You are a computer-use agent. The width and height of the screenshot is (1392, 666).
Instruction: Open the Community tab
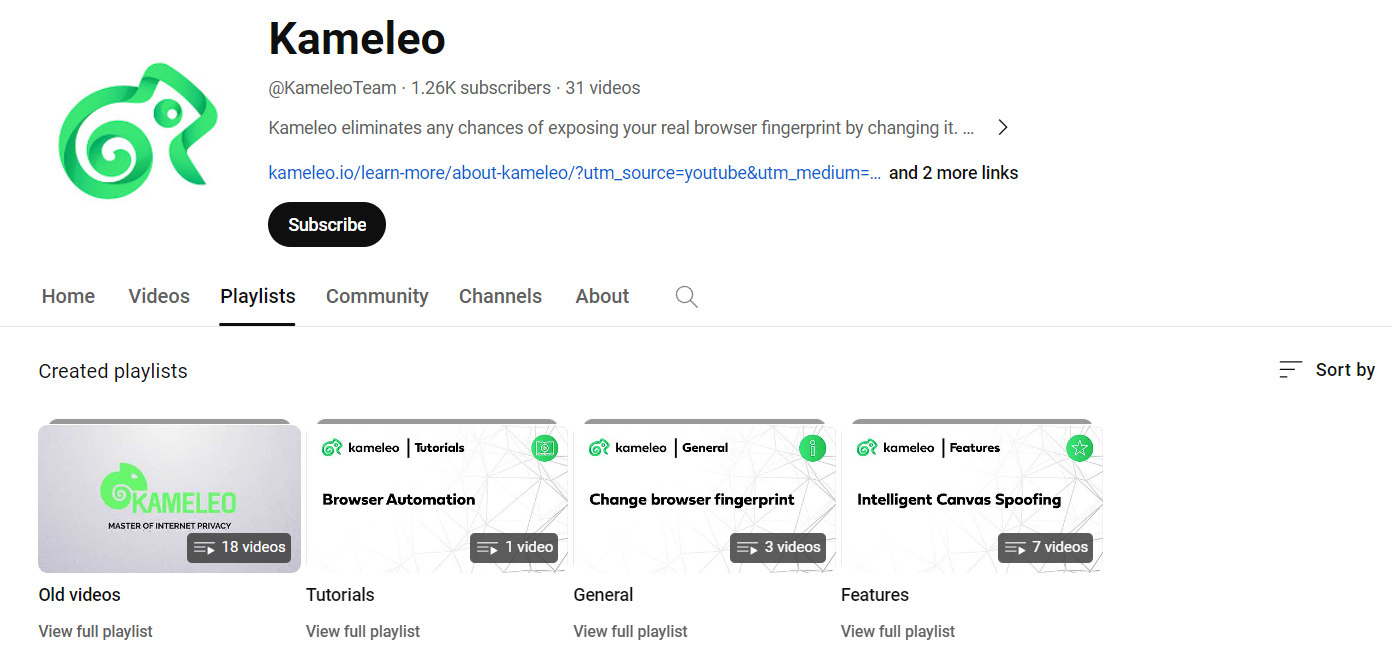click(x=377, y=296)
